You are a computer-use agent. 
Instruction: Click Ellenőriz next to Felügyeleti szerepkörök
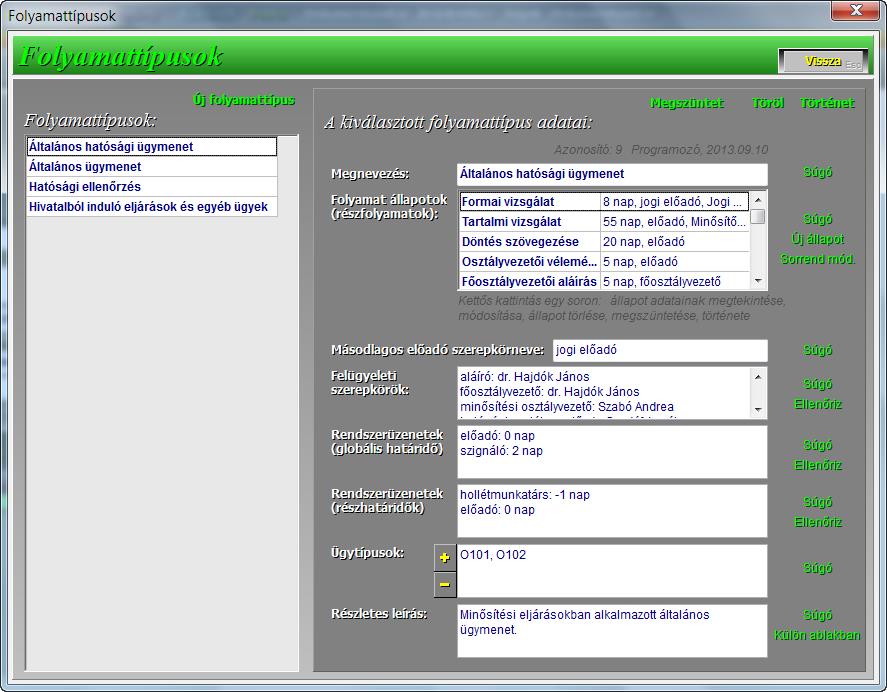tap(818, 405)
